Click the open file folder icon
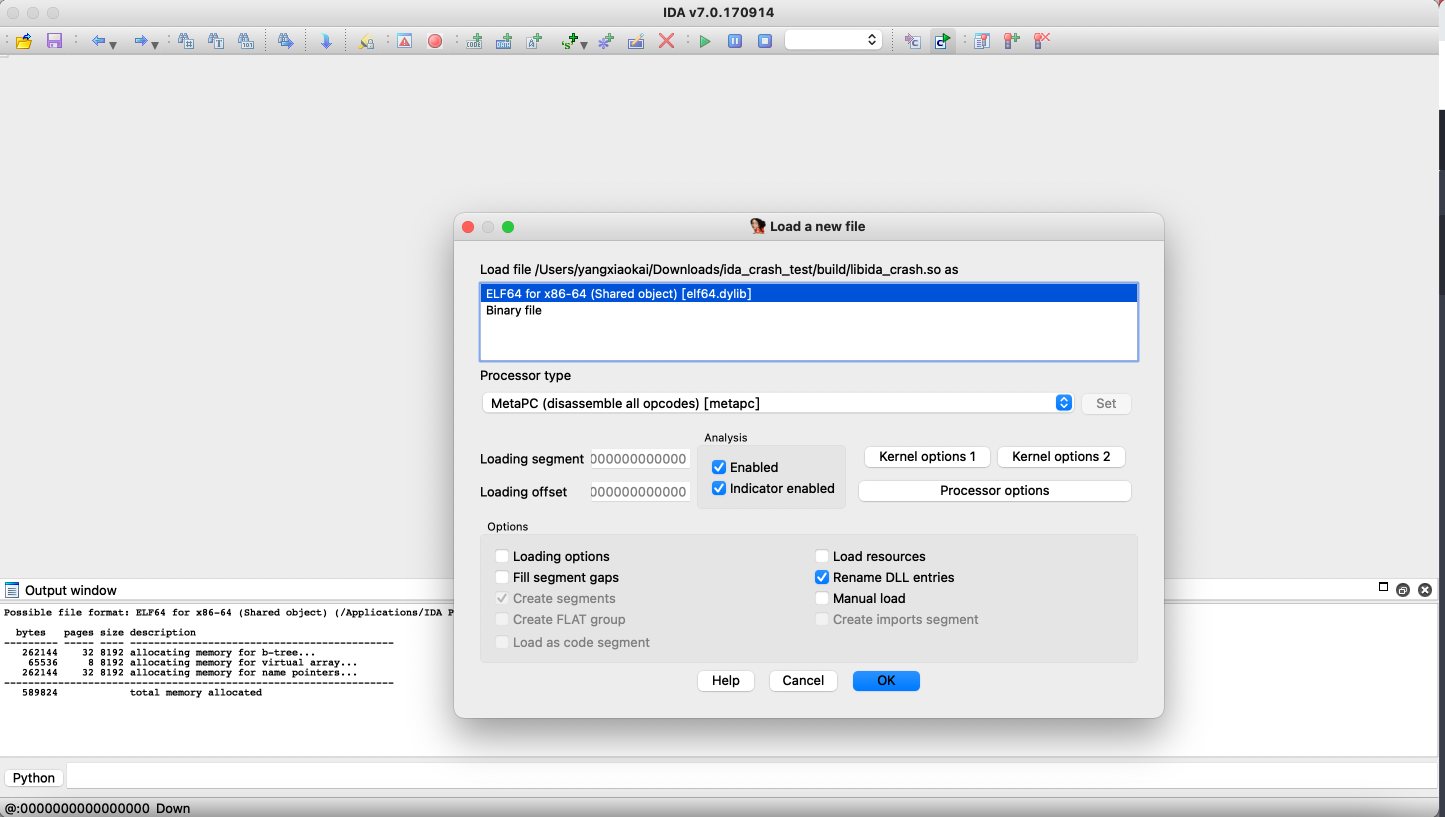Image resolution: width=1445 pixels, height=817 pixels. [24, 41]
